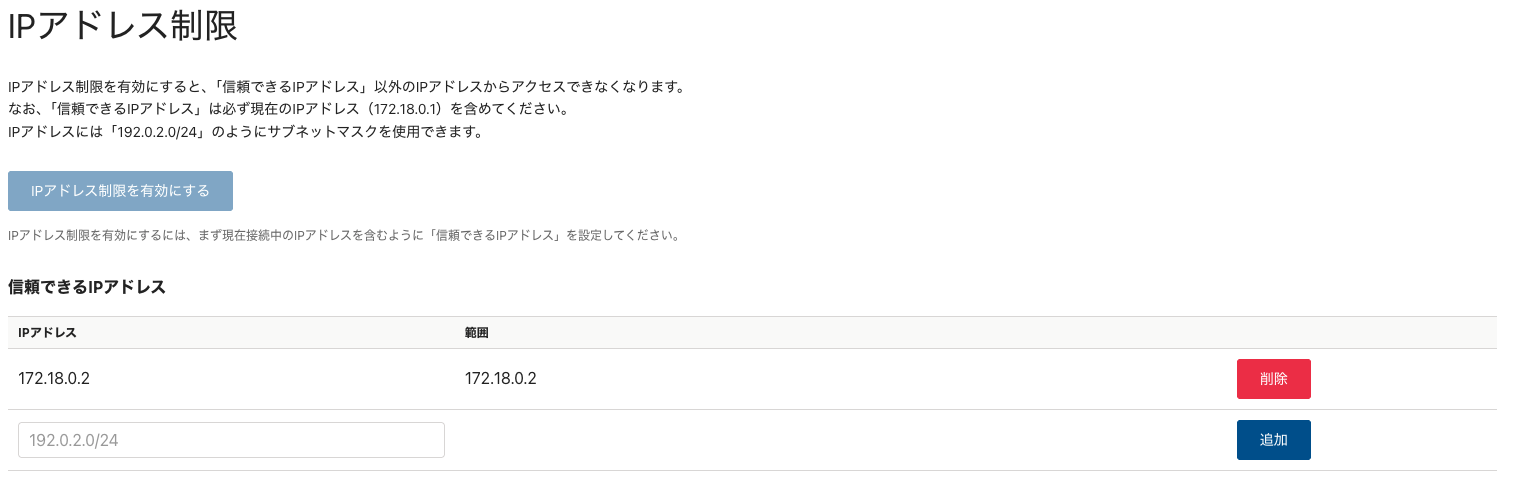Click the first description line about access restriction
The width and height of the screenshot is (1513, 501).
click(x=345, y=87)
